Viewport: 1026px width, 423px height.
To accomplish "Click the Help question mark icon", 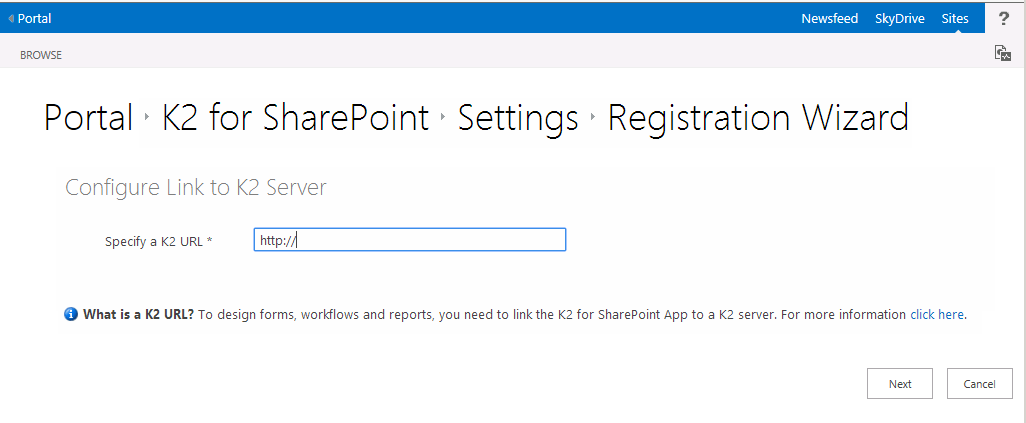I will (x=1004, y=18).
